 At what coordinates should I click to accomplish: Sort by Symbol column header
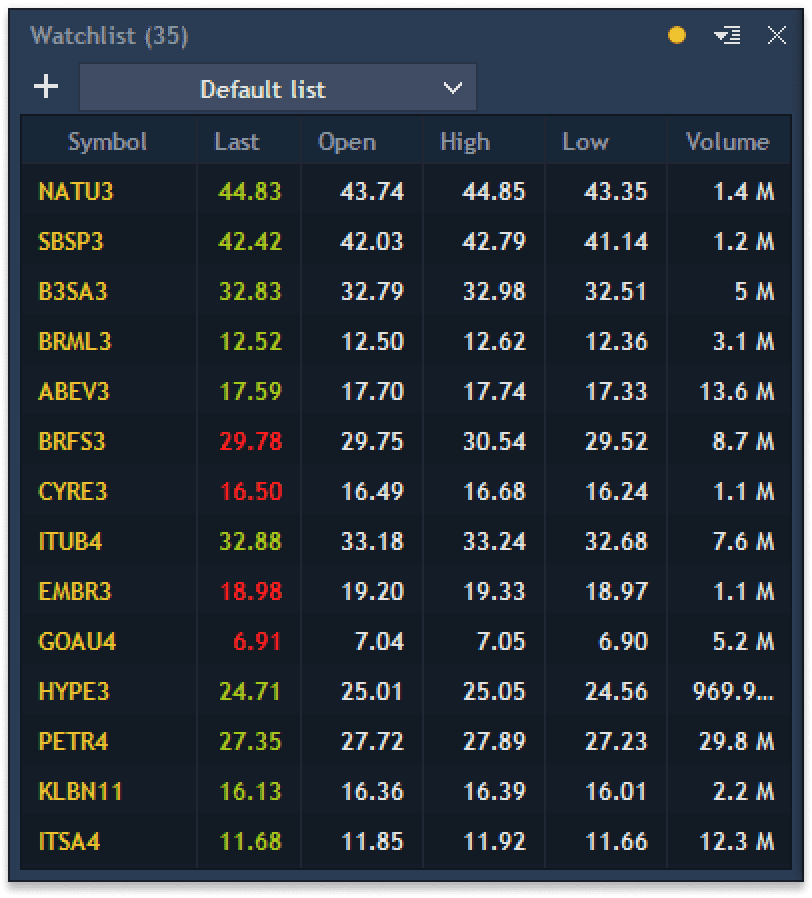click(x=107, y=142)
